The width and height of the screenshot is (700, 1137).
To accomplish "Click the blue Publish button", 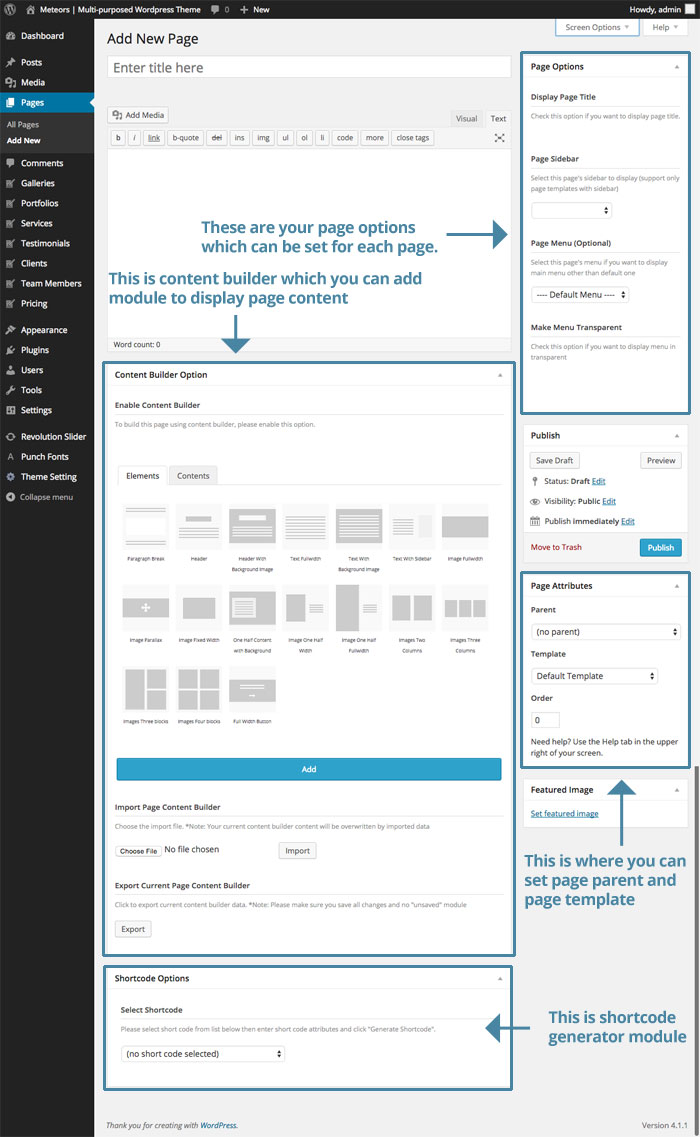I will [660, 547].
